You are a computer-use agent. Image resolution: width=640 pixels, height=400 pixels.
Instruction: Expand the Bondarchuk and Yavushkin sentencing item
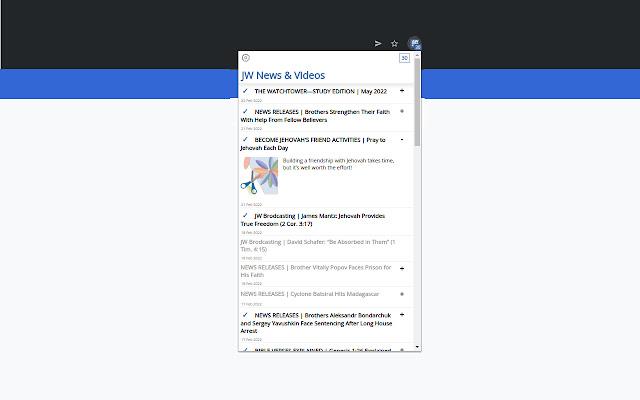click(x=402, y=315)
